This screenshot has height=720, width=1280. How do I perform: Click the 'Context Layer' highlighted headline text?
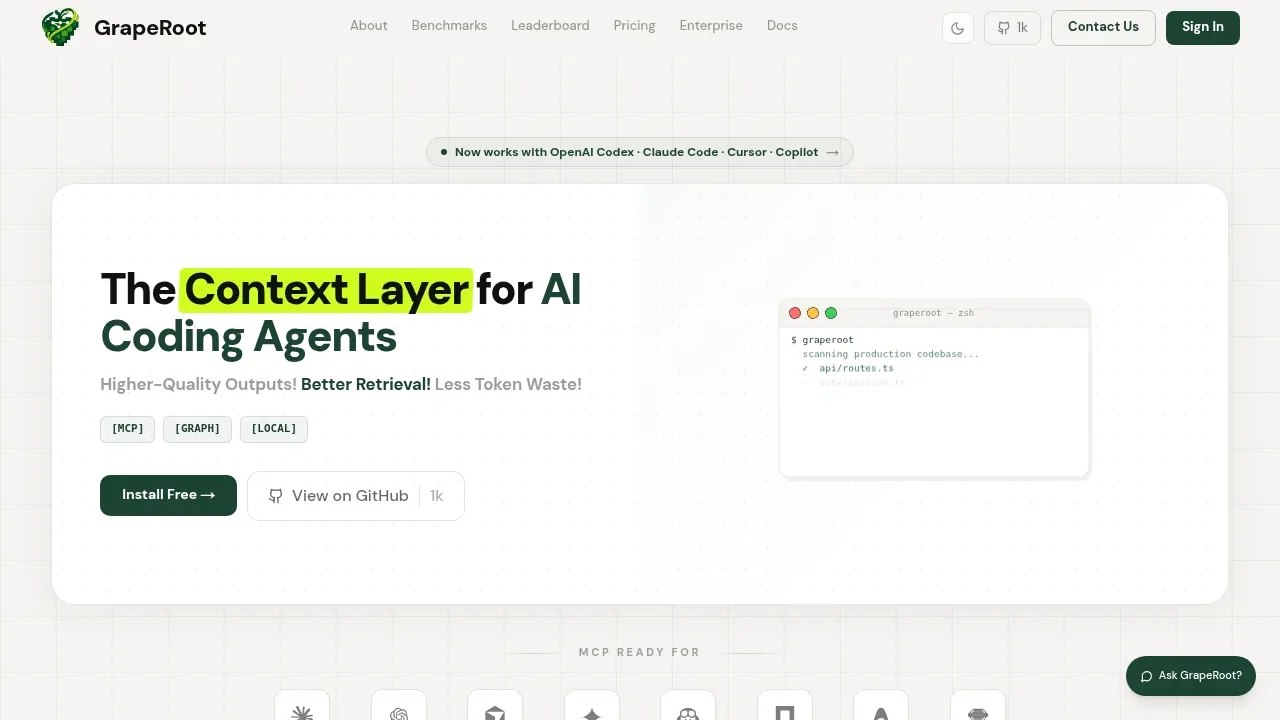[x=326, y=290]
